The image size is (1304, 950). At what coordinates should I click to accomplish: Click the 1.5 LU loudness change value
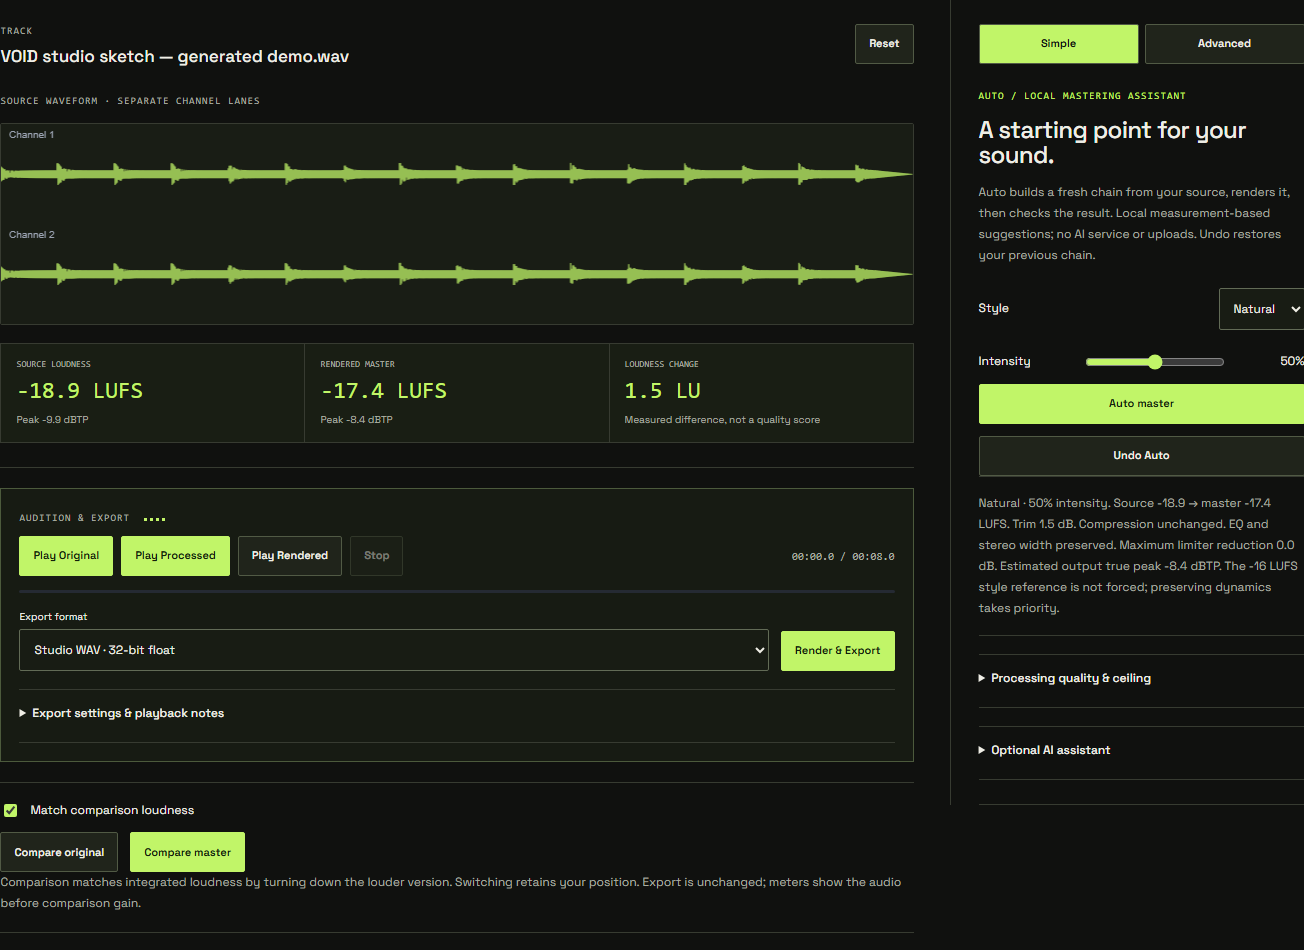[663, 391]
